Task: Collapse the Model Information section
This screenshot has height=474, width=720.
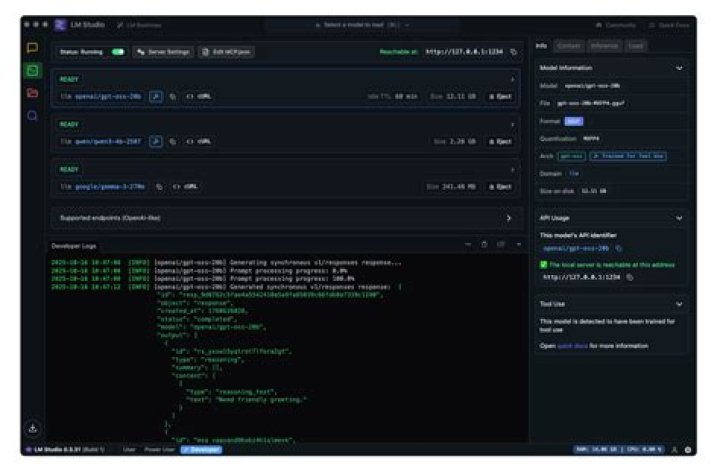Action: (x=679, y=68)
